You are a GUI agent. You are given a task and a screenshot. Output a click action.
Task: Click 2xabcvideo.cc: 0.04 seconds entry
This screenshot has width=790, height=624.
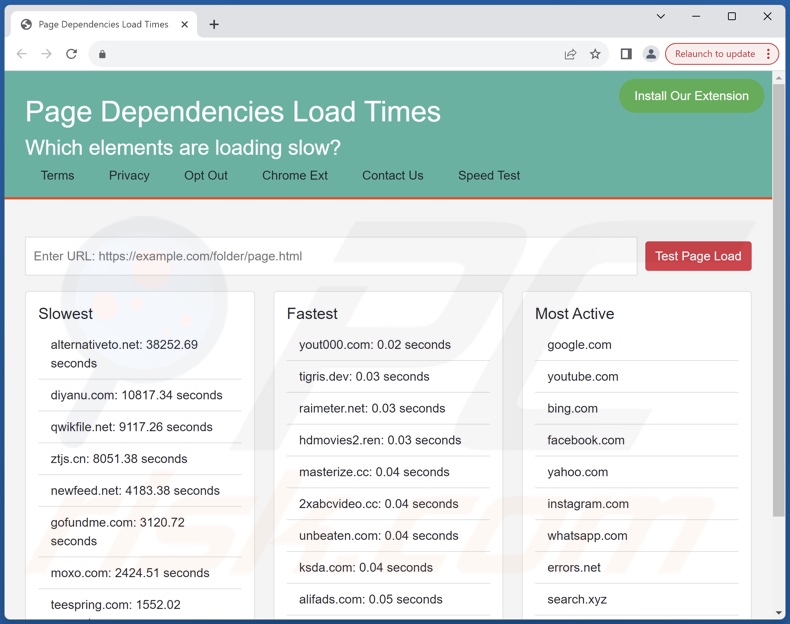pos(379,504)
